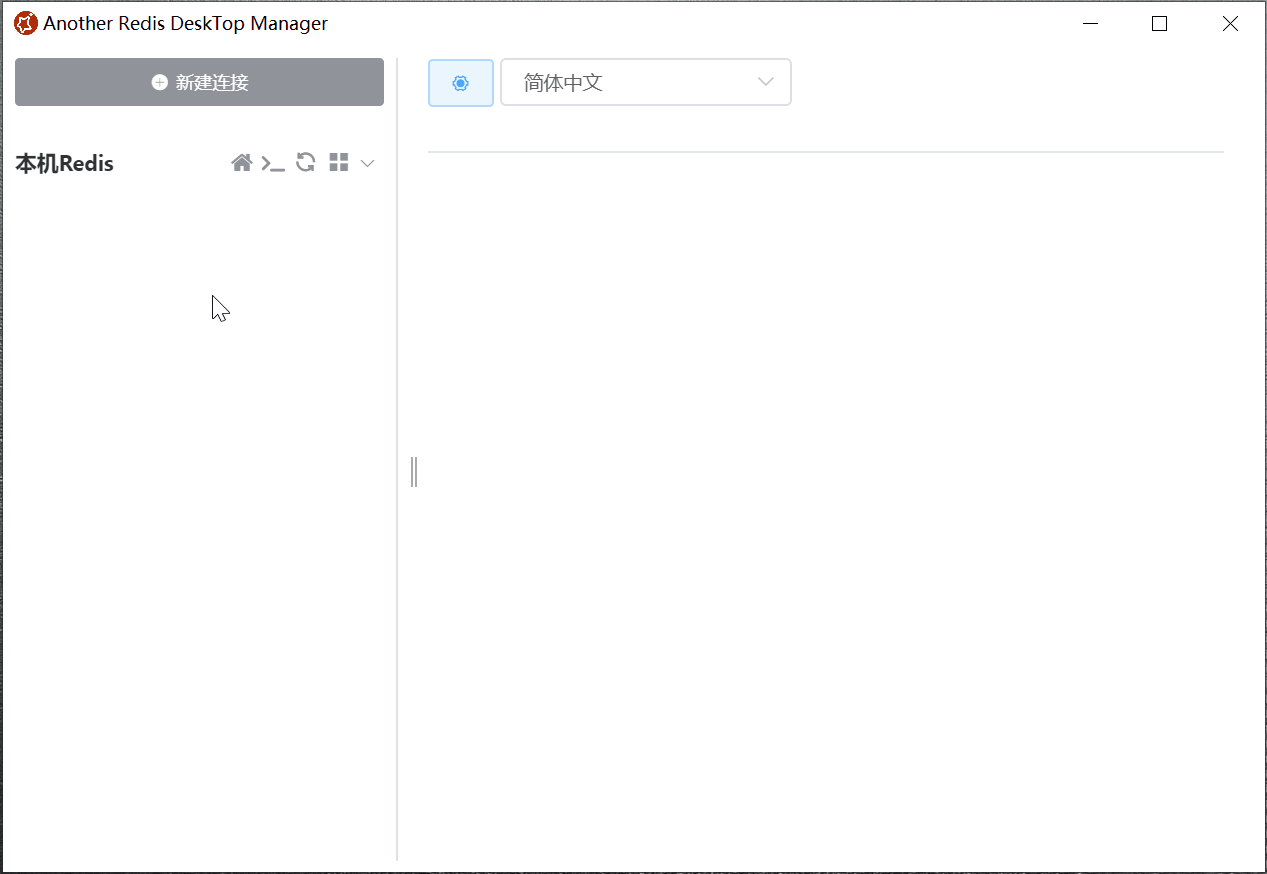The height and width of the screenshot is (874, 1267).
Task: Refresh the 本机Redis connection
Action: click(x=306, y=163)
